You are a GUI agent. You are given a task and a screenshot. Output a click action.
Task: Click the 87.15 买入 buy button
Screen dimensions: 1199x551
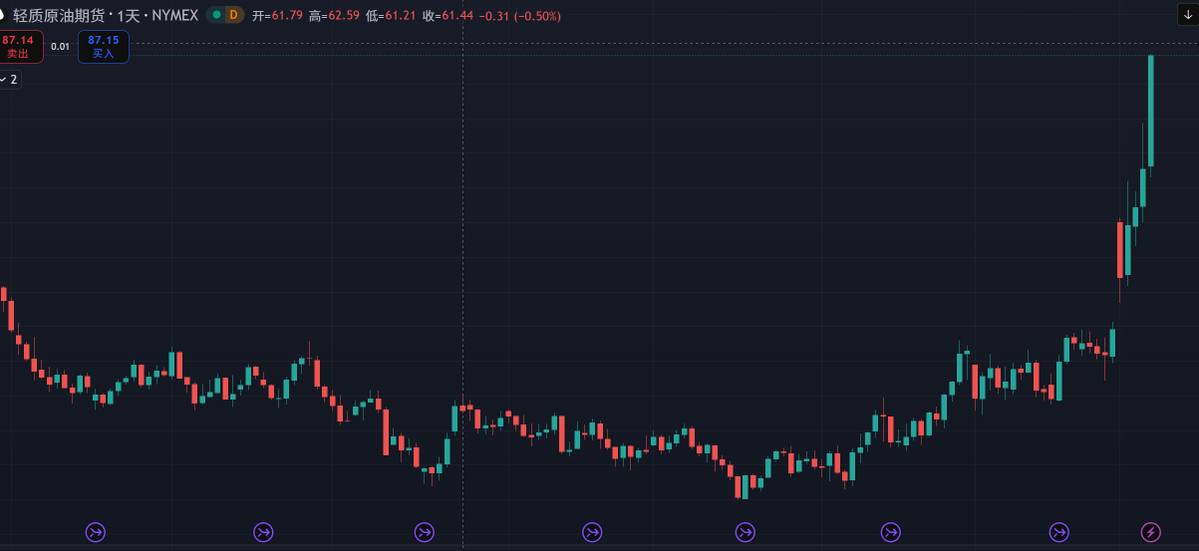pyautogui.click(x=103, y=46)
